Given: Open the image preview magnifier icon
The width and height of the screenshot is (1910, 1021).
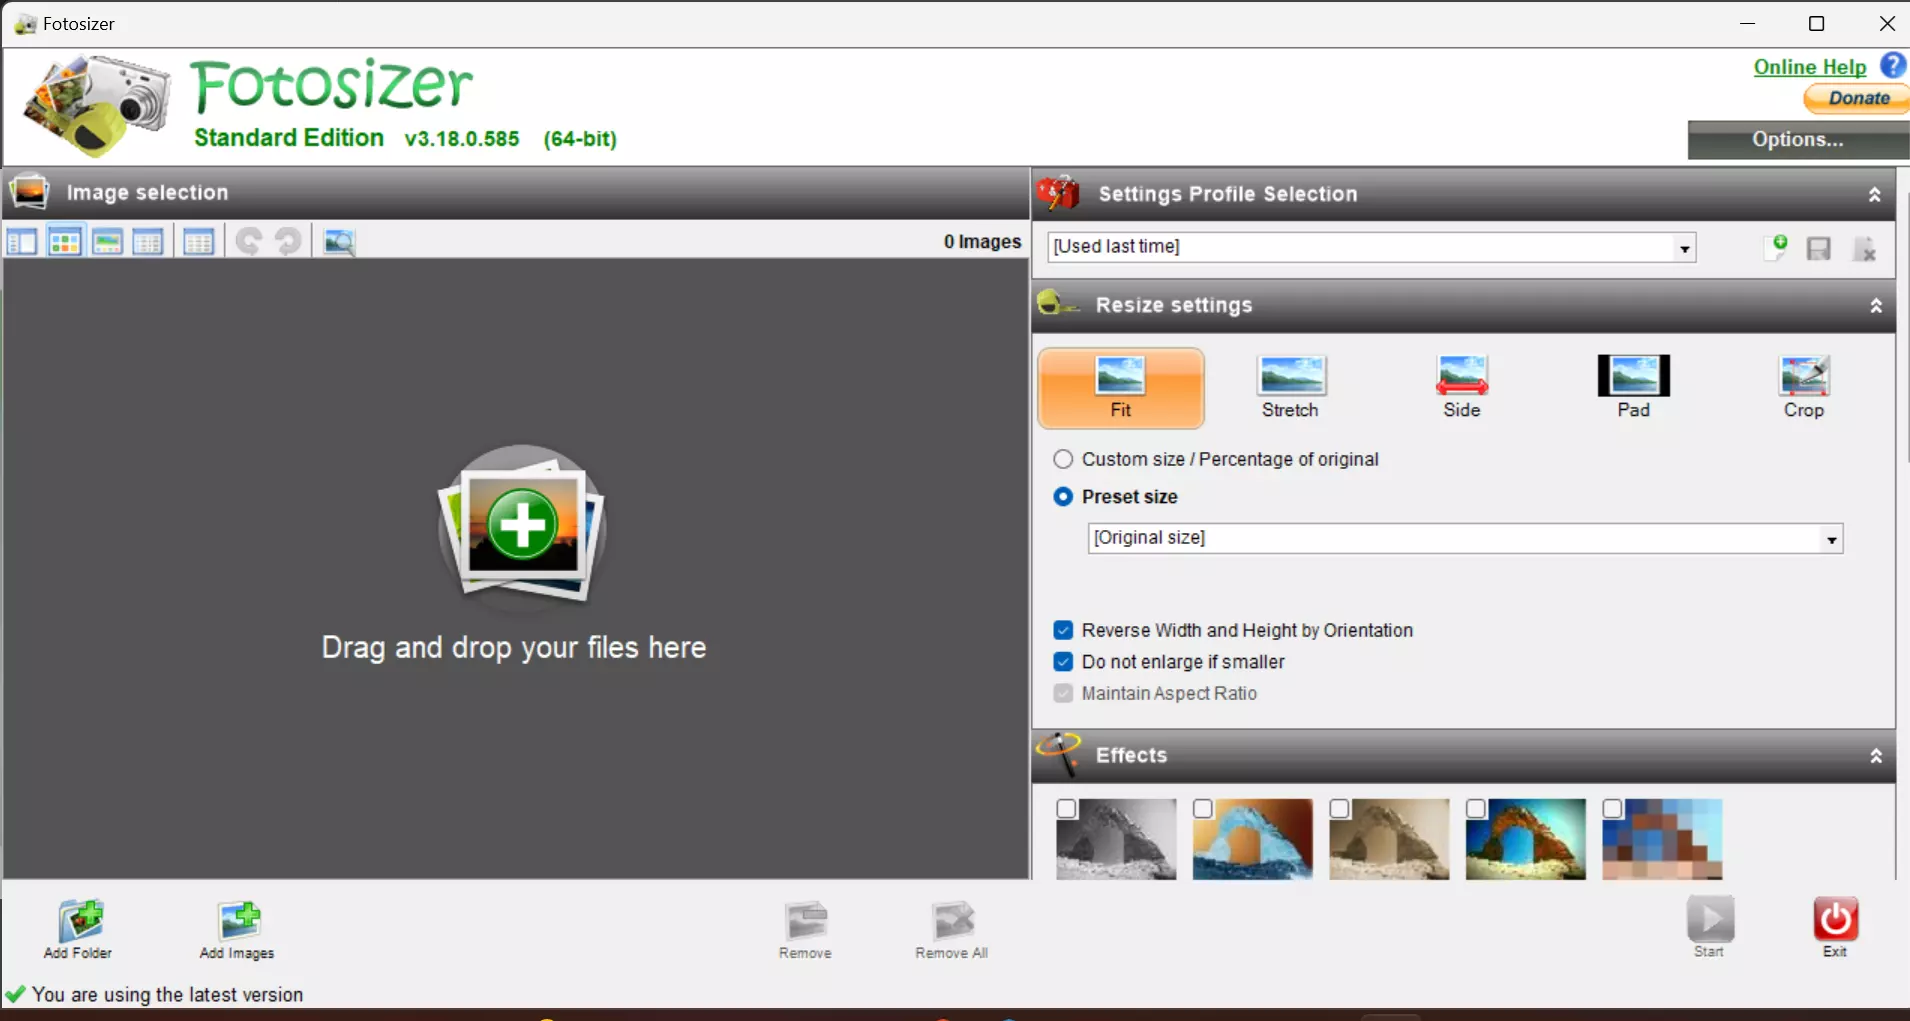Looking at the screenshot, I should [x=339, y=241].
